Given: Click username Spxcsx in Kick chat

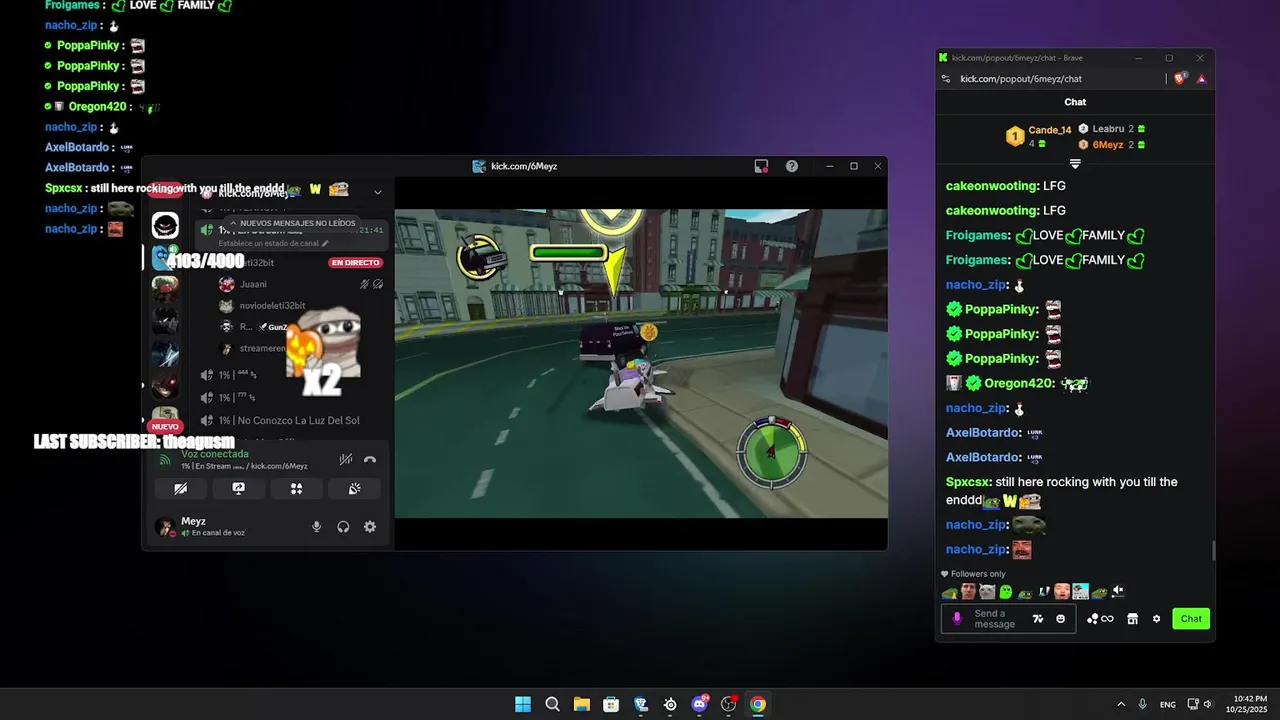Looking at the screenshot, I should click(x=967, y=482).
